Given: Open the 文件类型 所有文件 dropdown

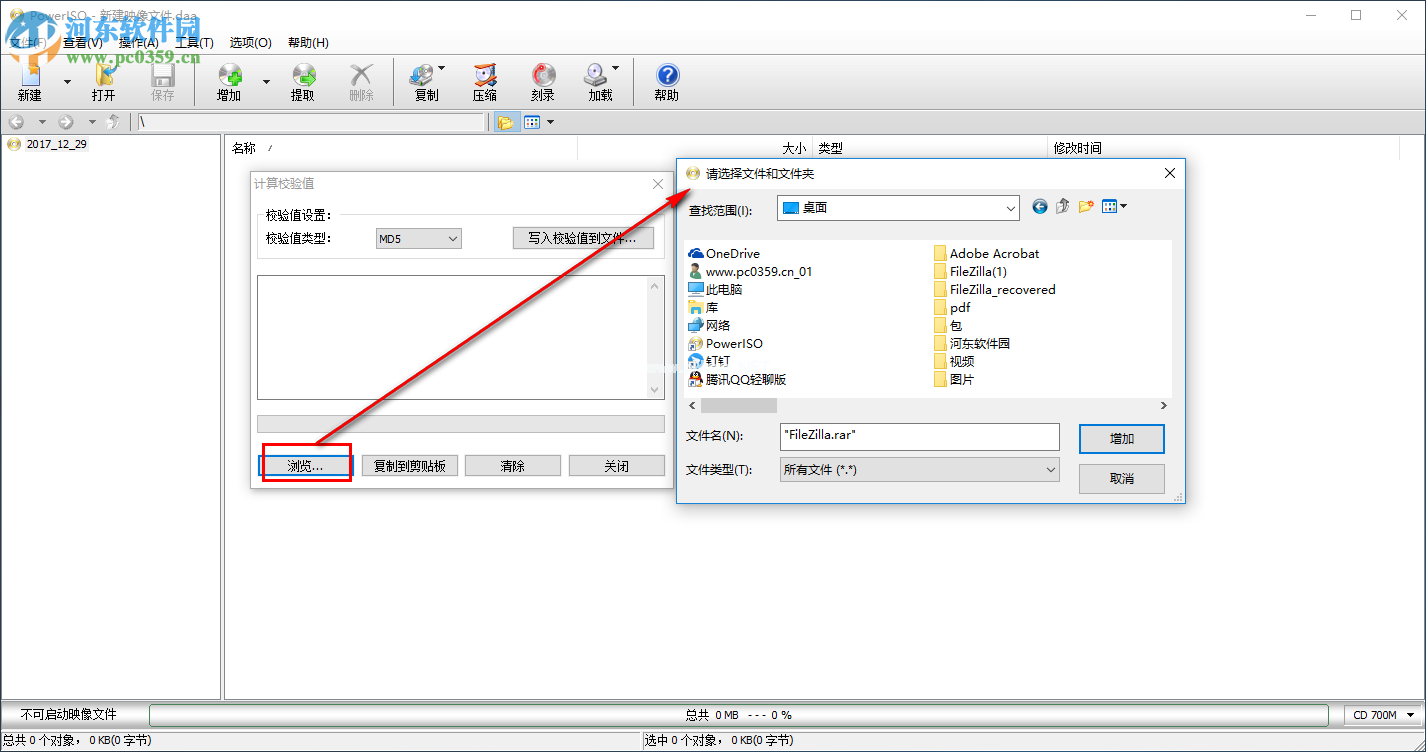Looking at the screenshot, I should coord(919,469).
